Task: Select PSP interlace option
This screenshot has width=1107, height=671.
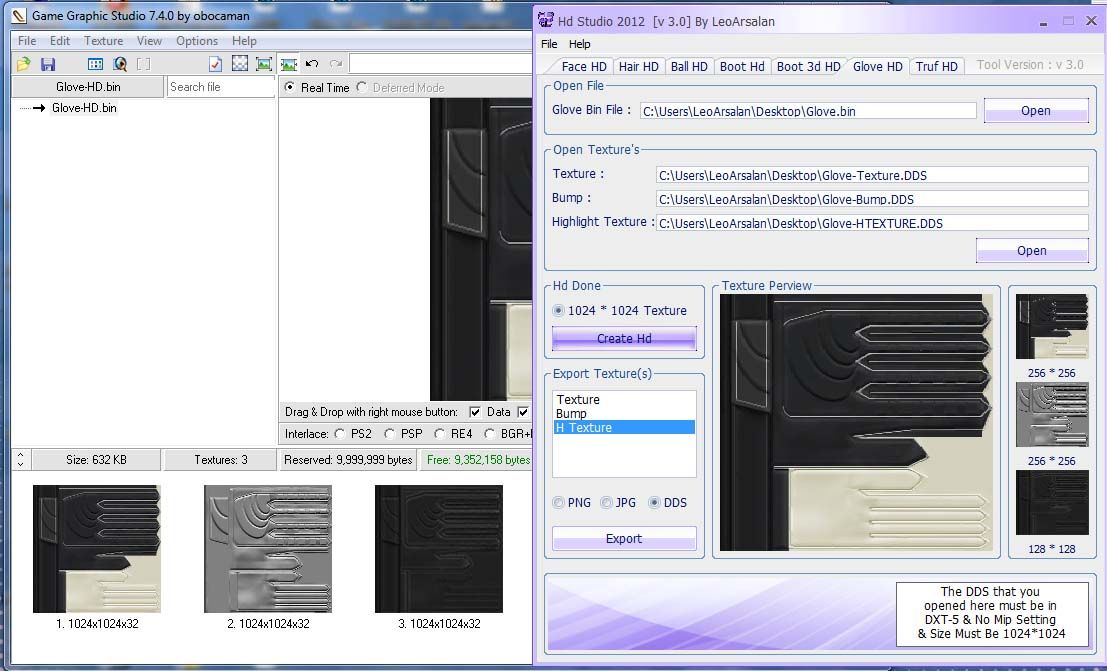Action: (x=388, y=434)
